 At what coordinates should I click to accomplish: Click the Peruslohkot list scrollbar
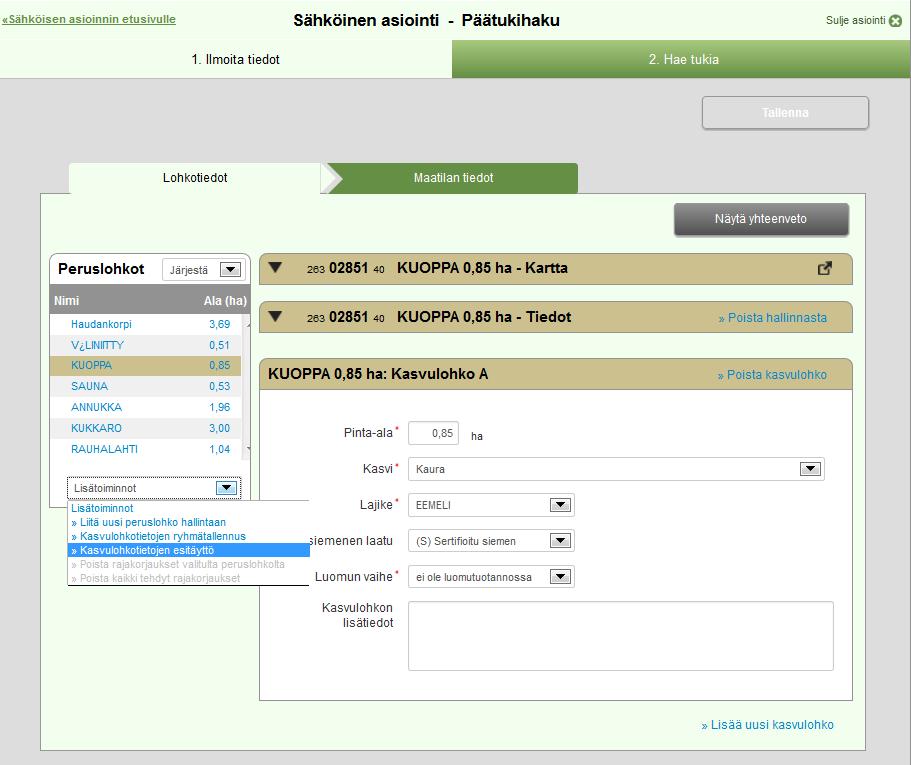coord(246,386)
